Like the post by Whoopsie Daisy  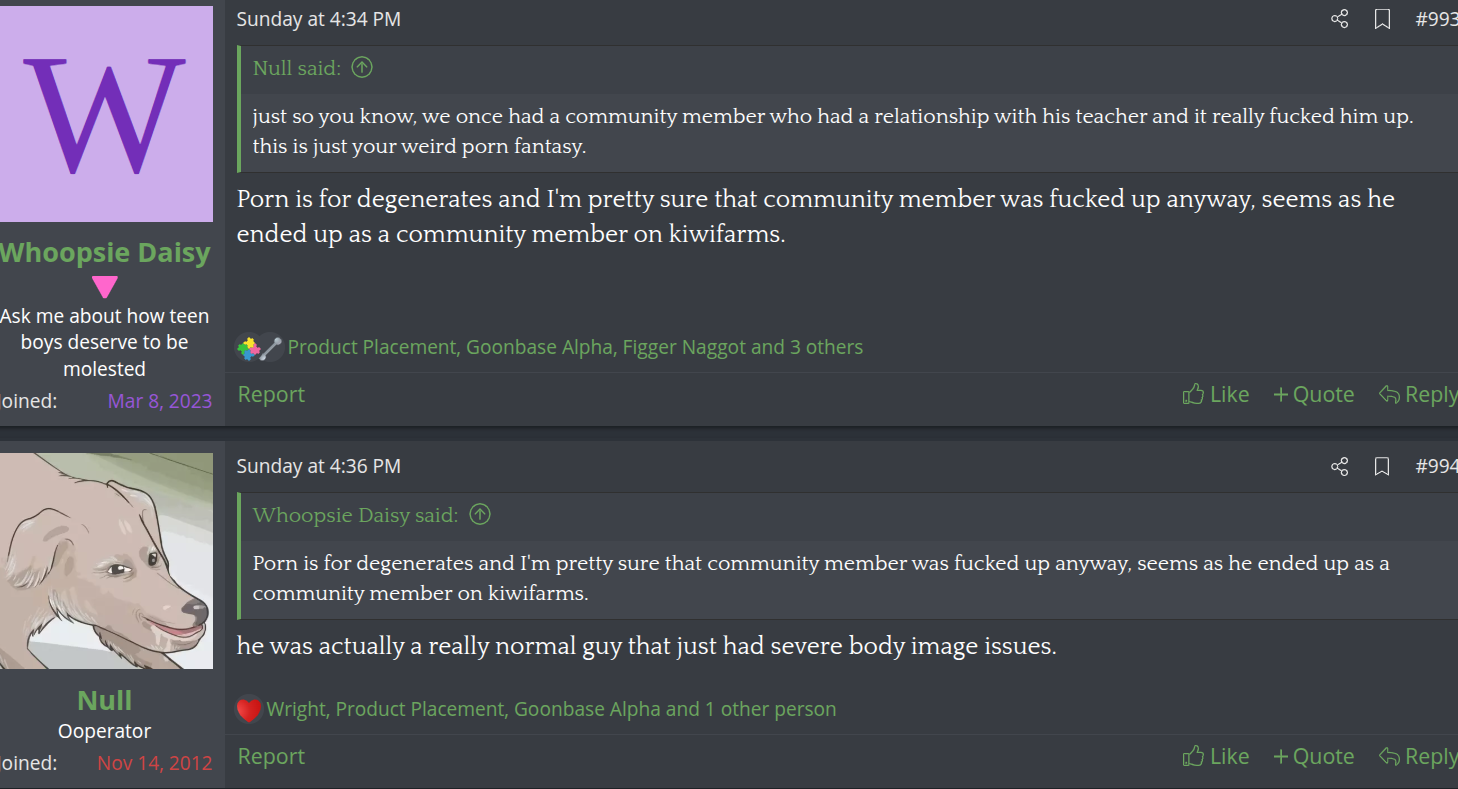pos(1215,395)
